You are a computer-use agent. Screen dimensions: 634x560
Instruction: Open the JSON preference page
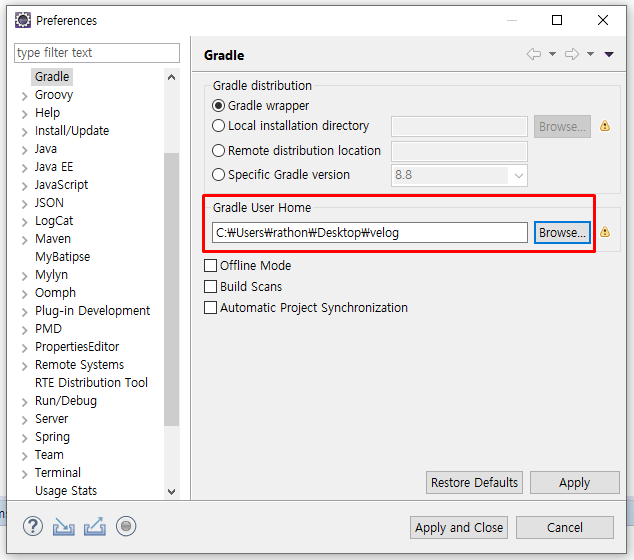(x=49, y=203)
